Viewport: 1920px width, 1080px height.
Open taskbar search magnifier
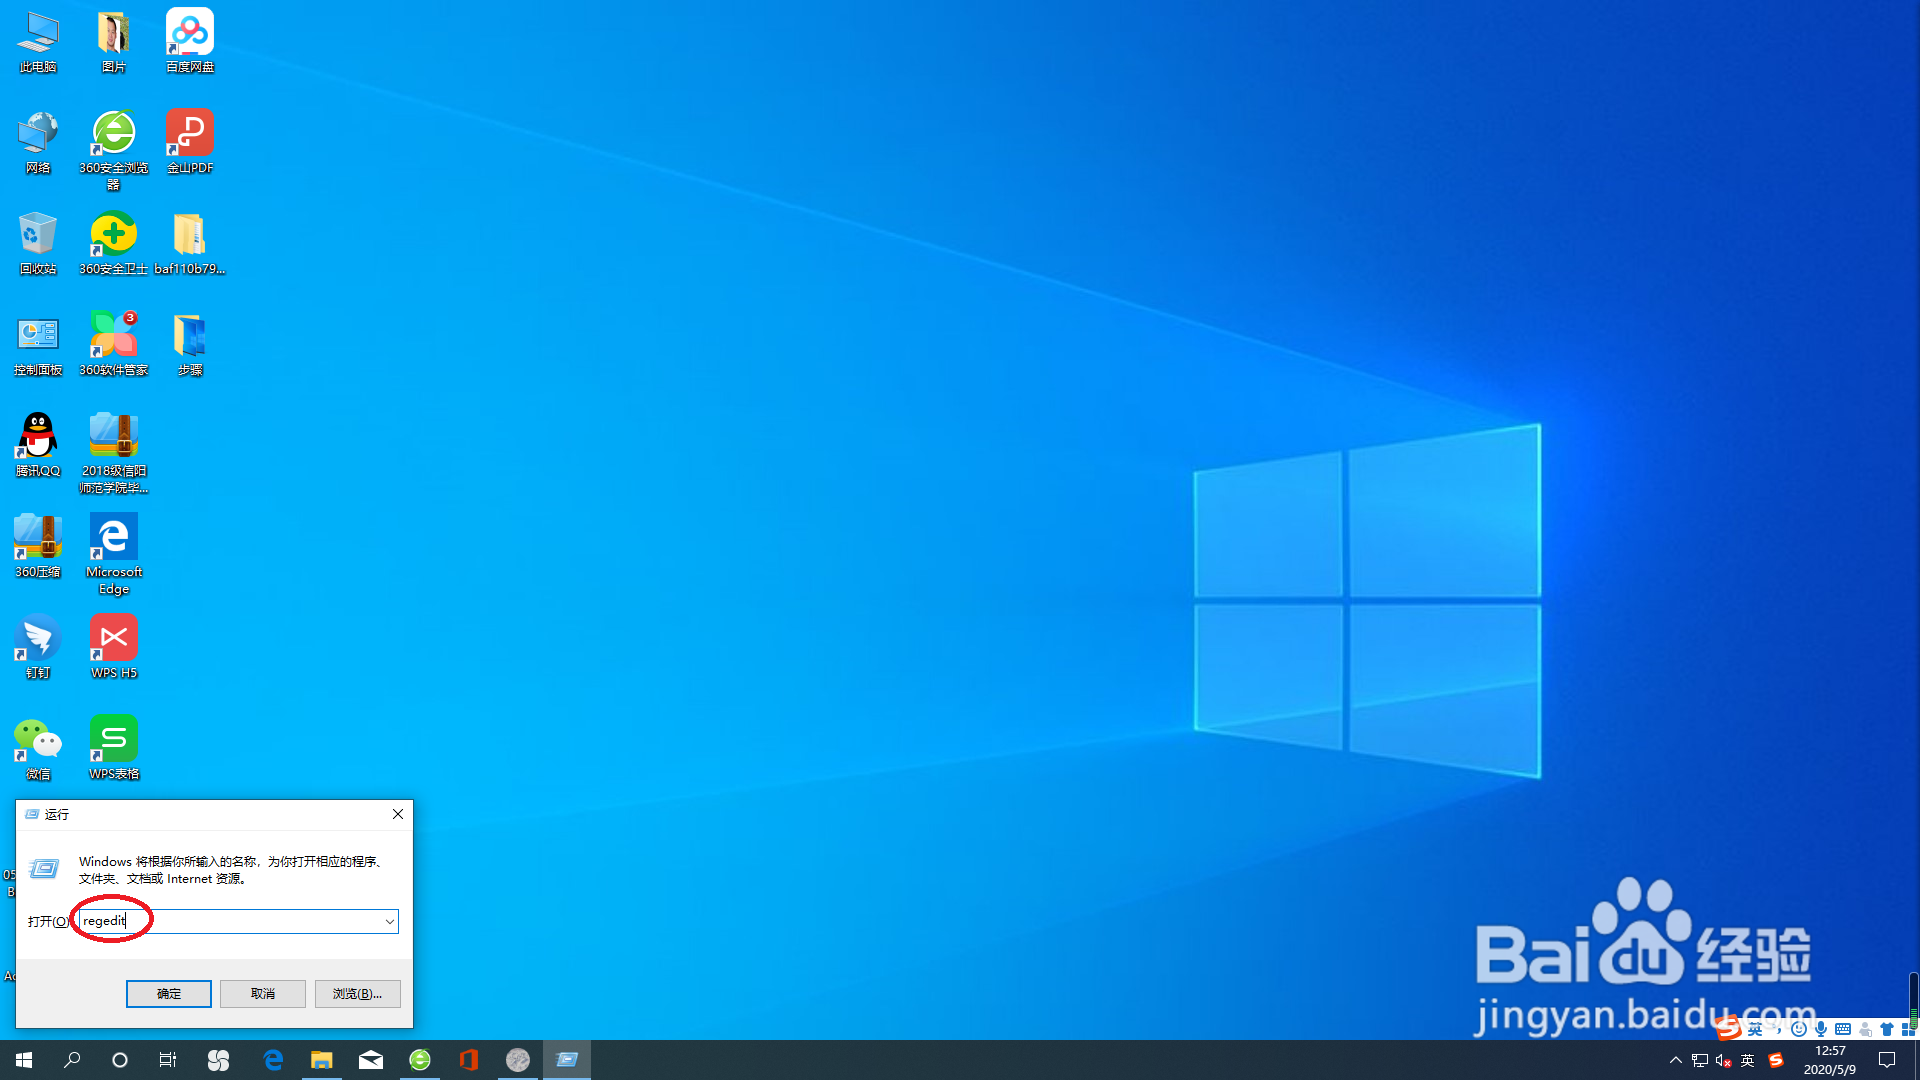click(72, 1060)
